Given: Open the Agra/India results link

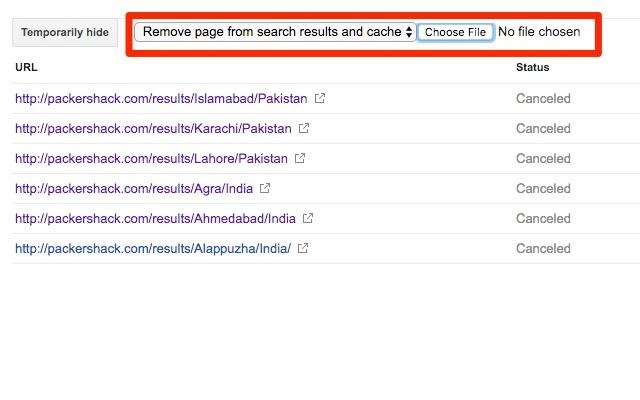Looking at the screenshot, I should point(134,189).
